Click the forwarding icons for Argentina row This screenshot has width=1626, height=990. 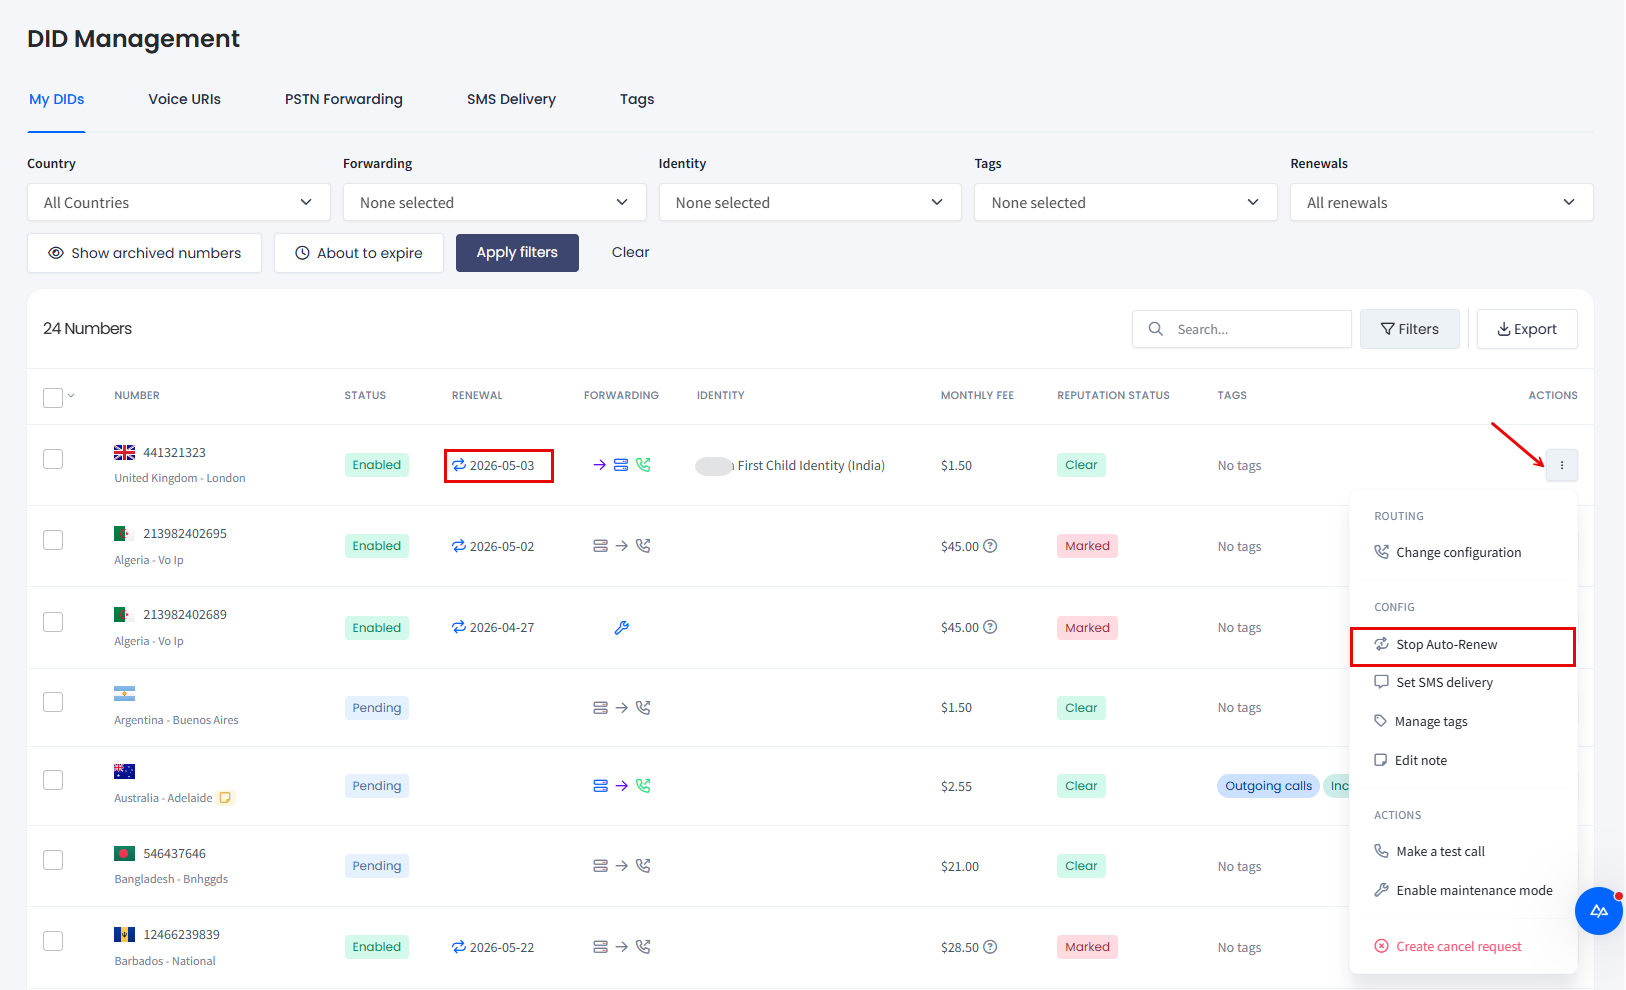[x=621, y=708]
